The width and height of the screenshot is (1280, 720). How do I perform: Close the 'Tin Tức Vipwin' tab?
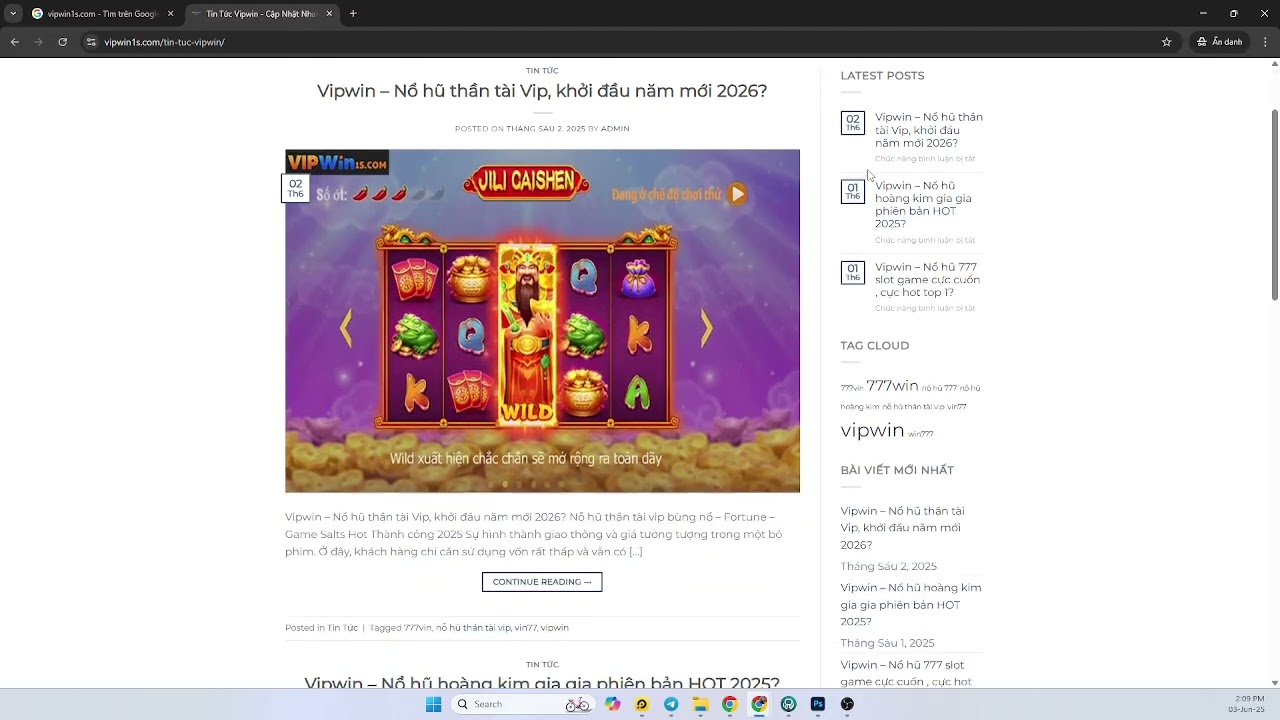point(329,14)
